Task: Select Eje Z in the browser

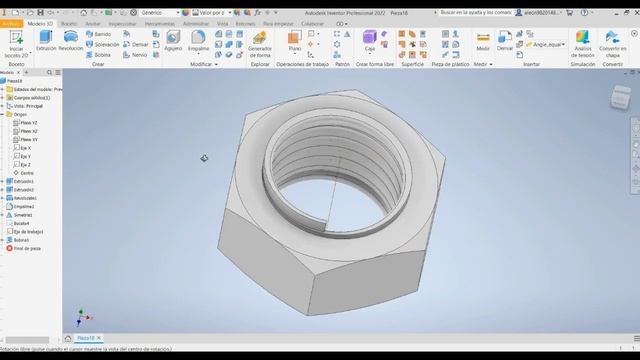Action: click(x=22, y=164)
